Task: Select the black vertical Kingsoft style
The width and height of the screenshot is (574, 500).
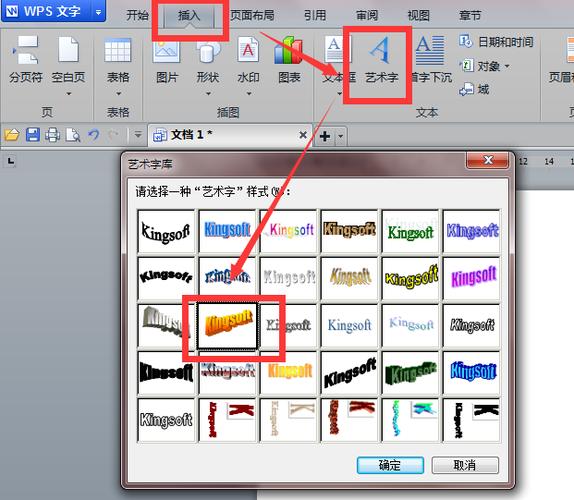Action: (472, 420)
